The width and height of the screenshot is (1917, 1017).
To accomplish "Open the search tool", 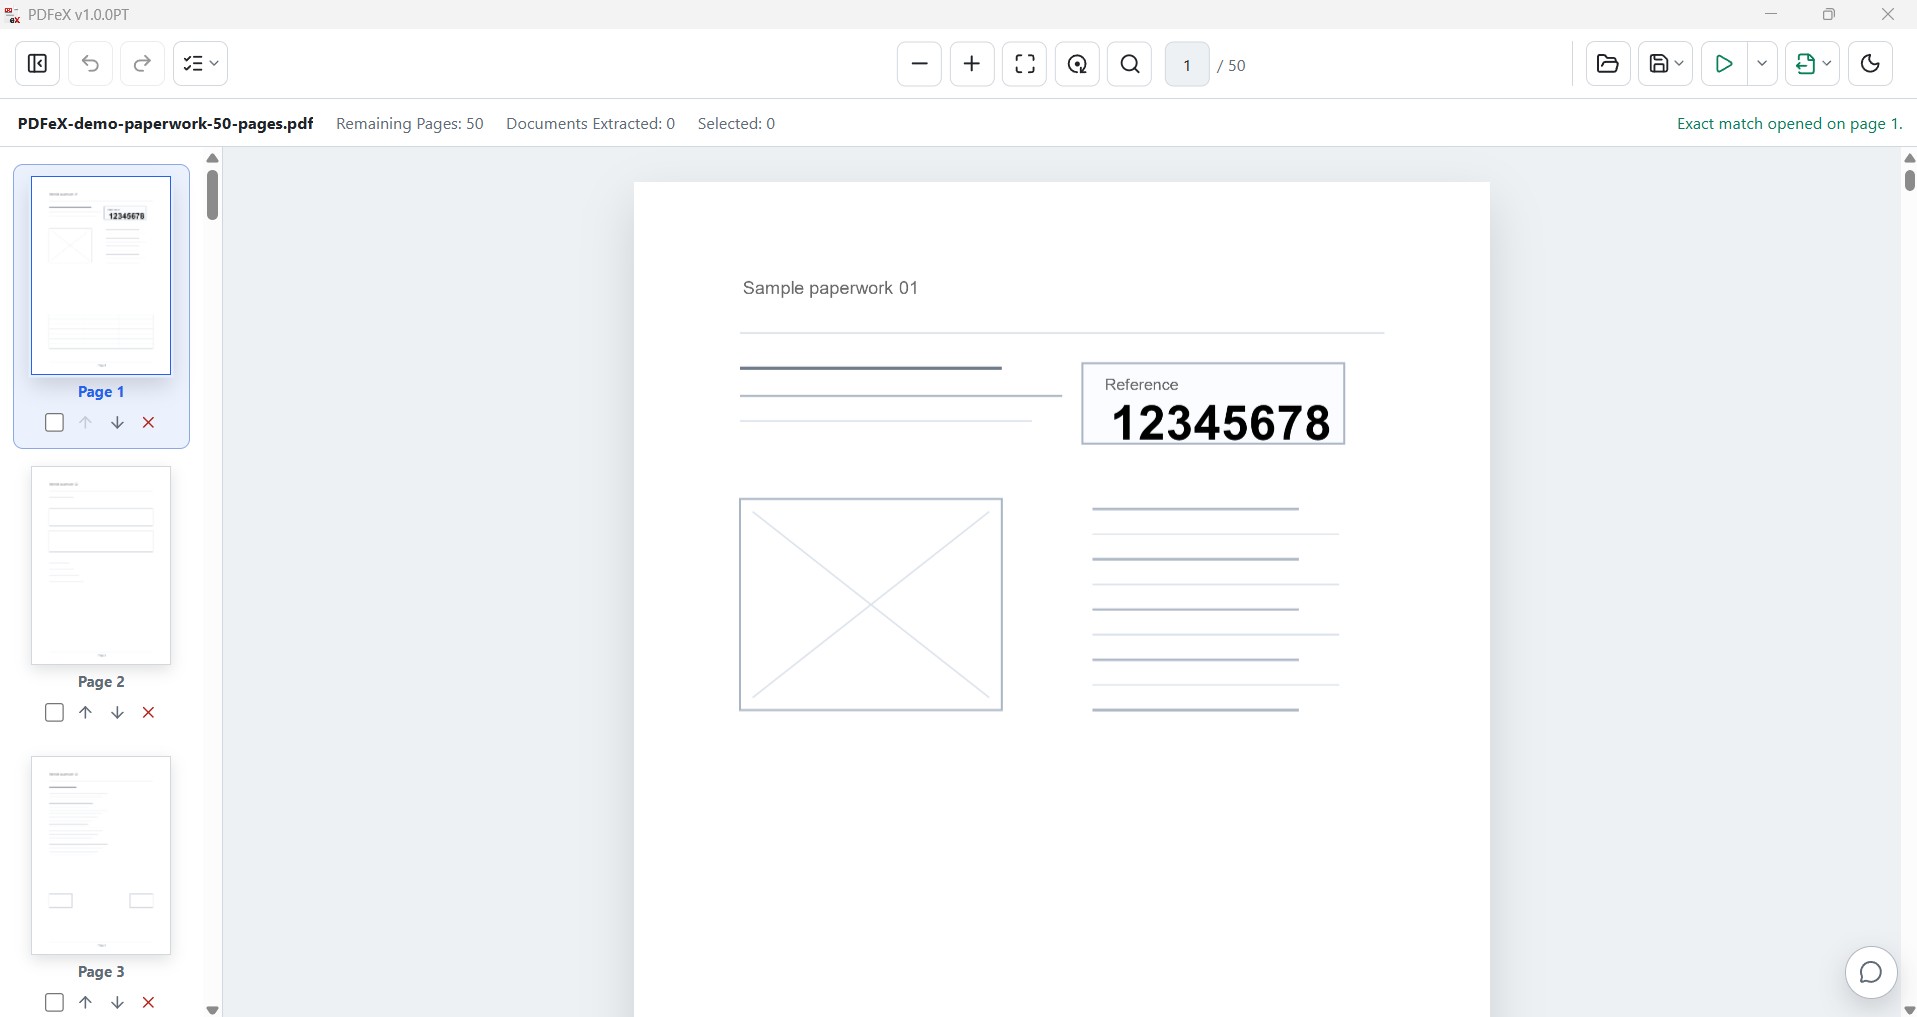I will [1130, 64].
